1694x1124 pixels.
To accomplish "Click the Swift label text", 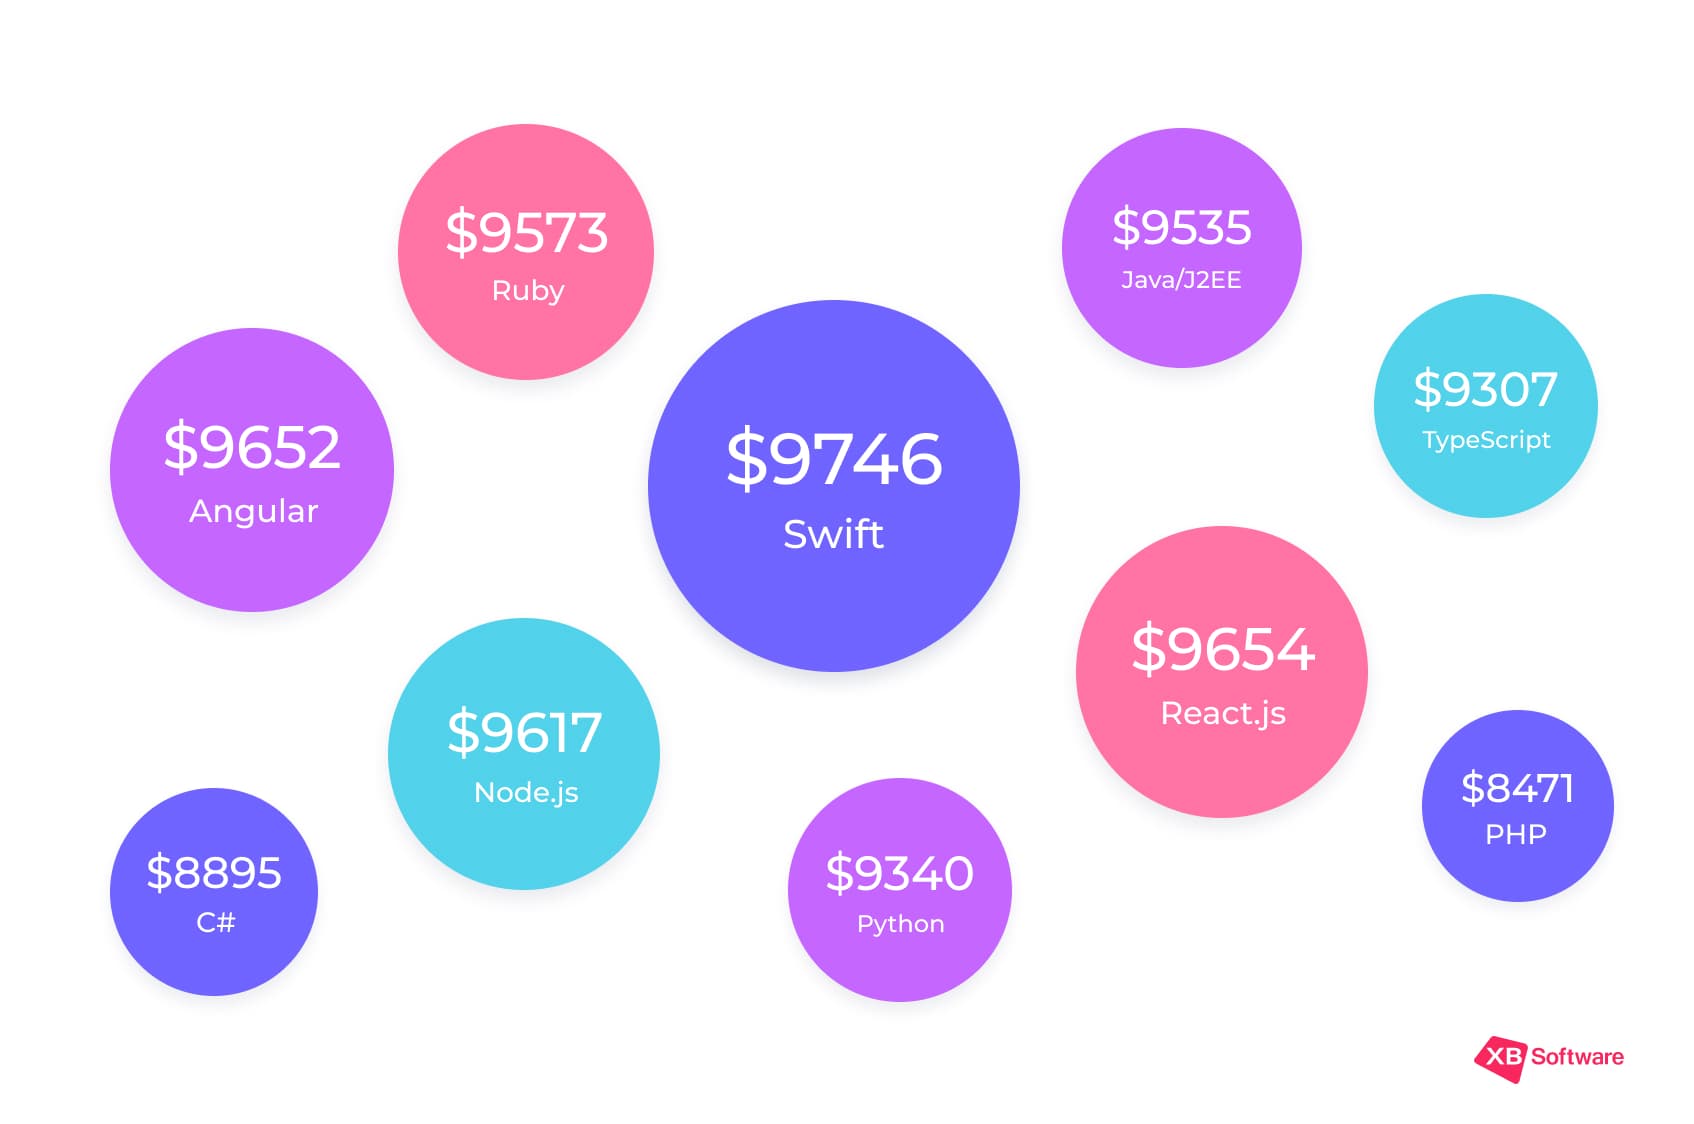I will point(833,534).
